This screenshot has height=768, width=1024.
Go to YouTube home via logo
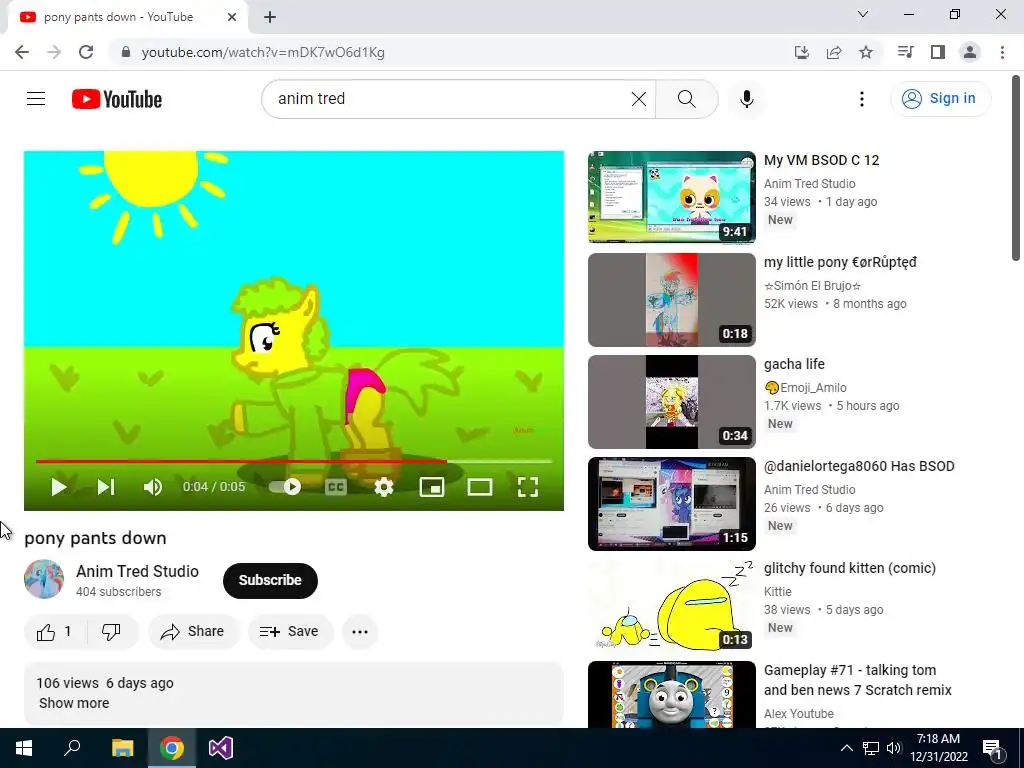[x=117, y=99]
